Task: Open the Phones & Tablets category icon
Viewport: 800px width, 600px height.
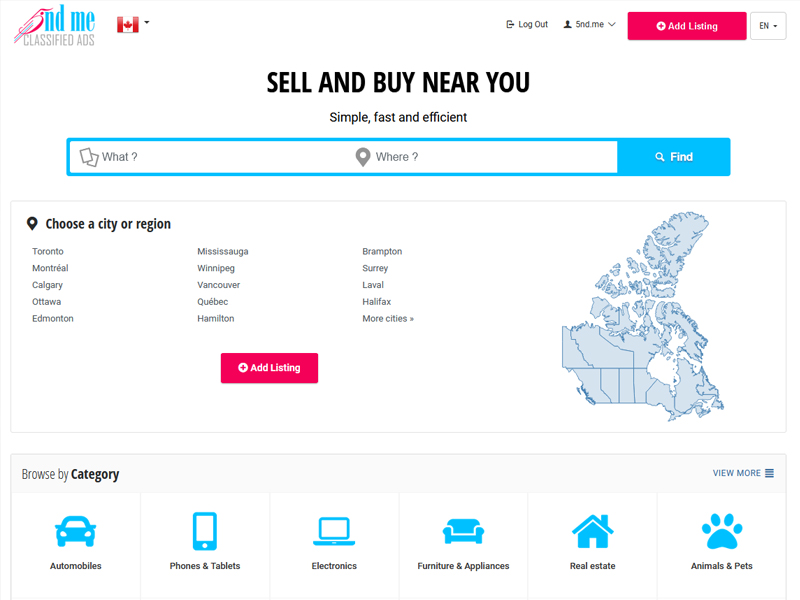Action: [205, 530]
